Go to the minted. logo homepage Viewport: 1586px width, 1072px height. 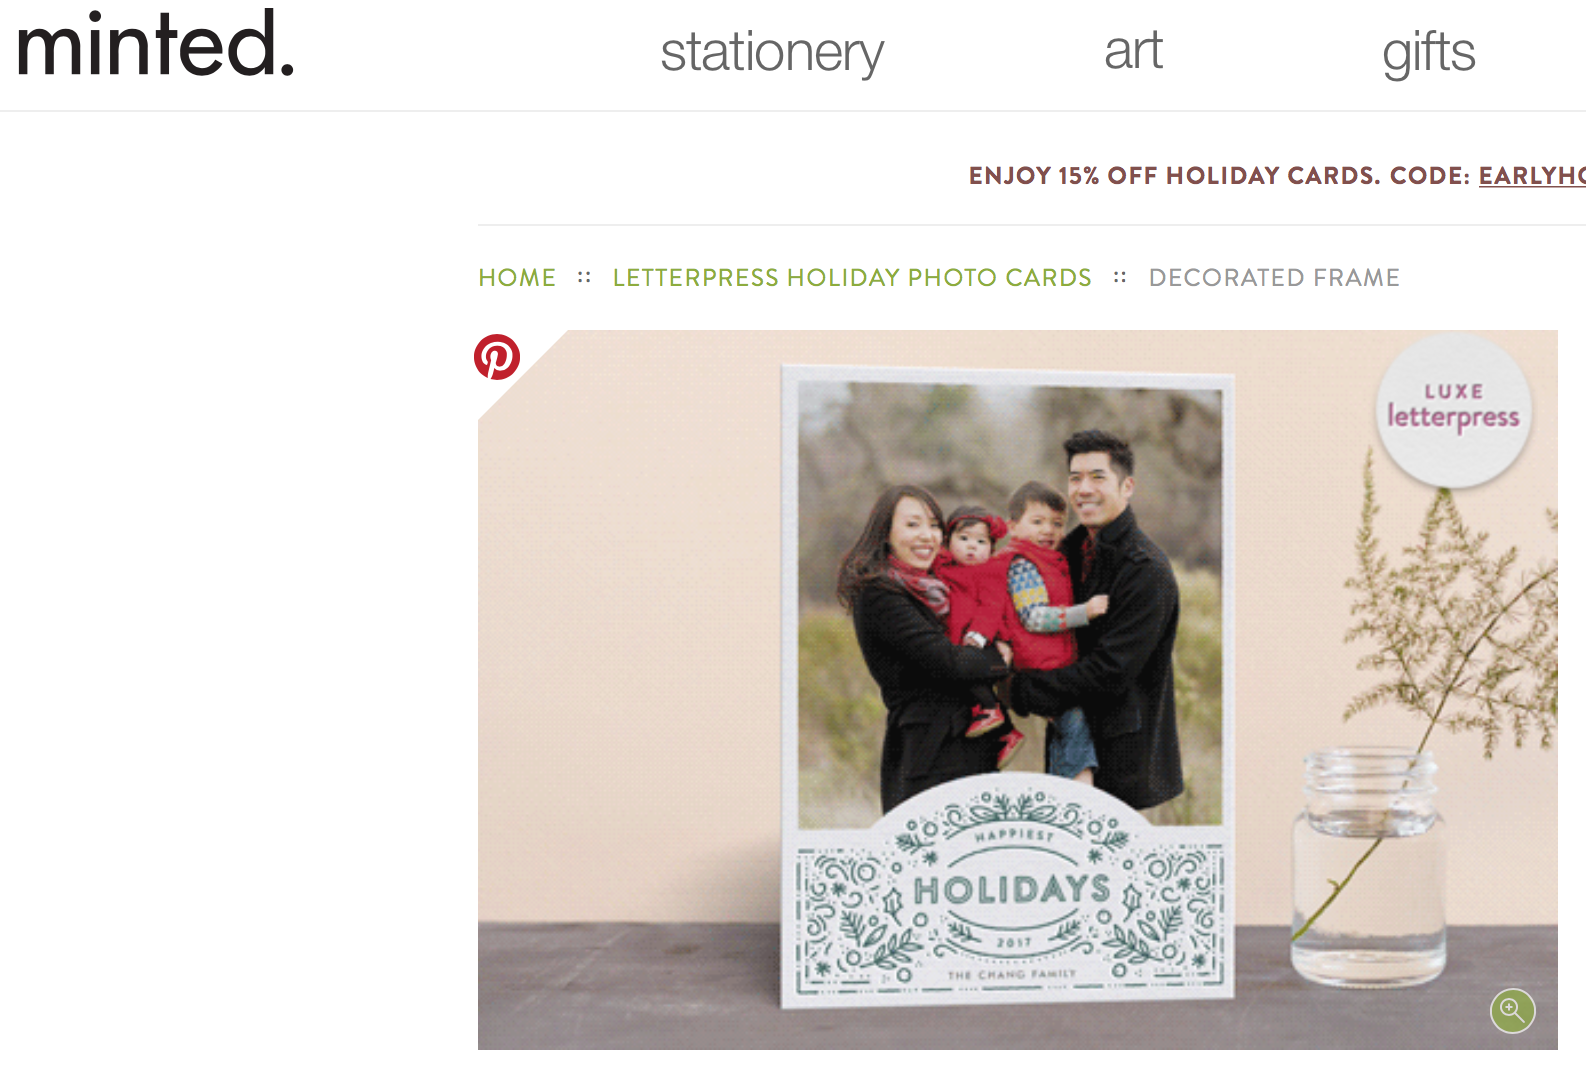pos(156,45)
